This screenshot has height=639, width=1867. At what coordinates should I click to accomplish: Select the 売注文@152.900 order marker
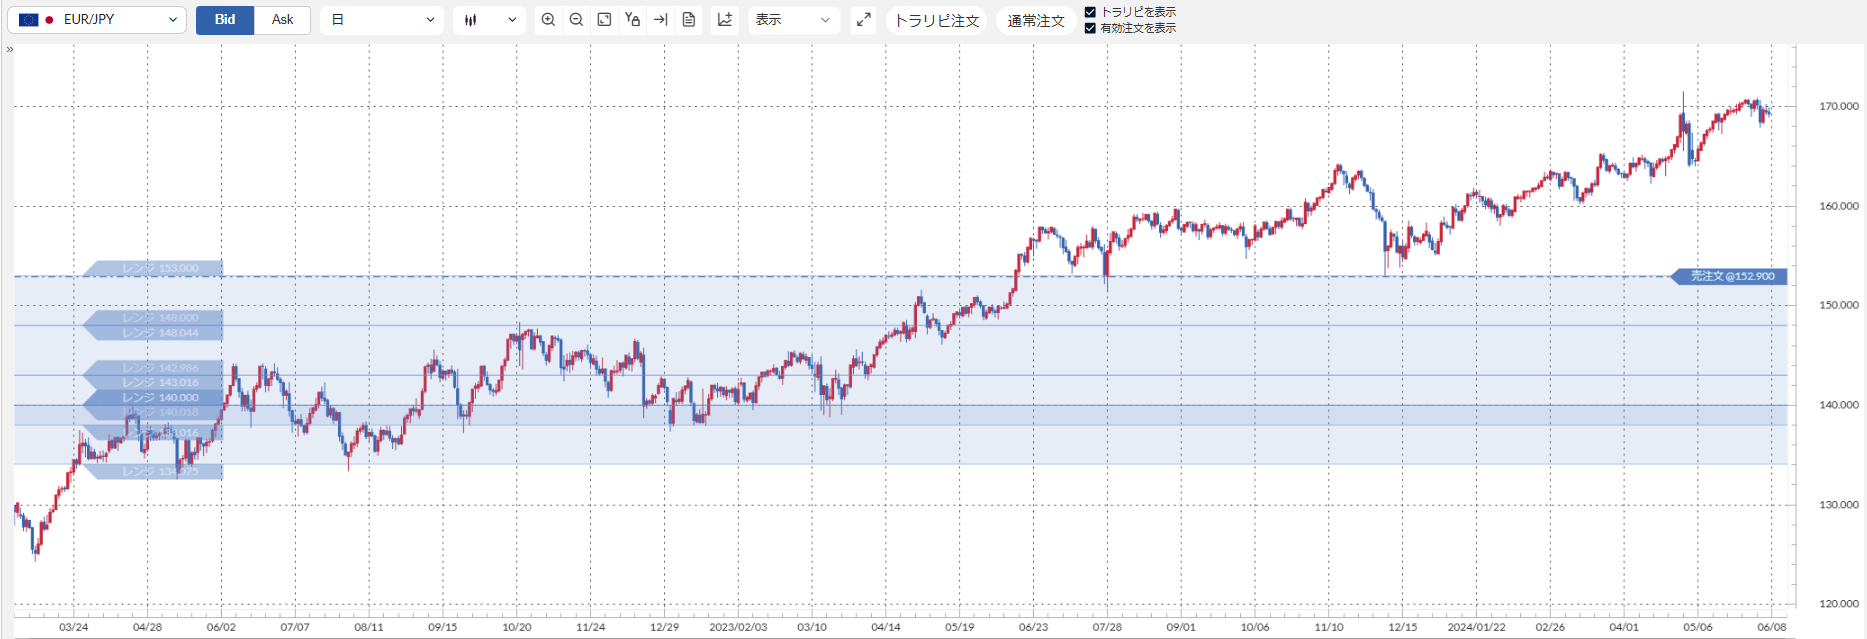(1730, 276)
